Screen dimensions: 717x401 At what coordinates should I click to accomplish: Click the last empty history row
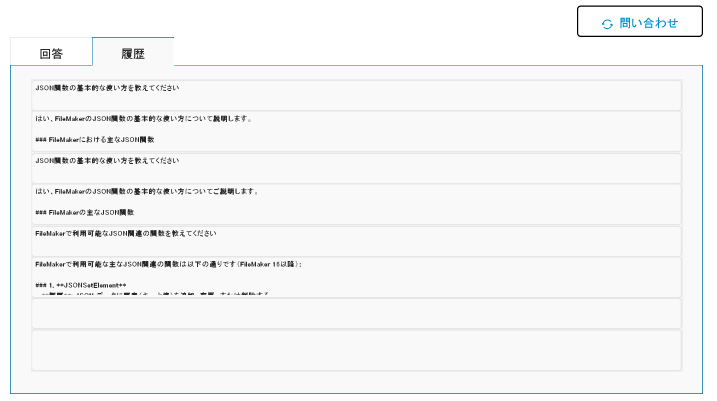(x=356, y=350)
